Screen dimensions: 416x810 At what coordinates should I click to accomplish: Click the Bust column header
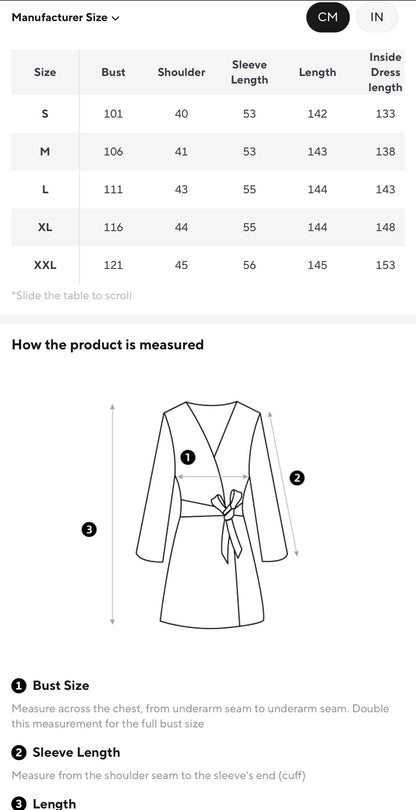click(x=113, y=72)
